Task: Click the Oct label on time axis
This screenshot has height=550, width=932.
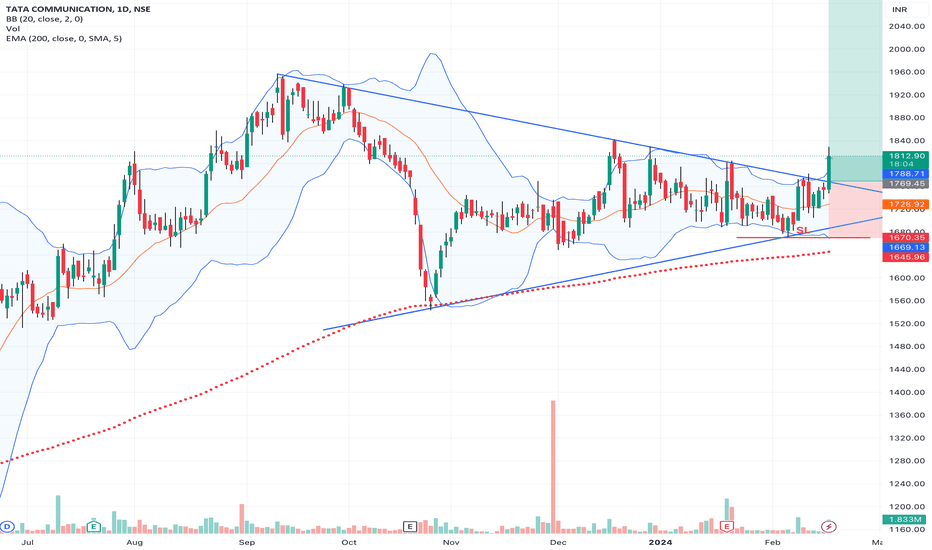Action: (x=349, y=542)
